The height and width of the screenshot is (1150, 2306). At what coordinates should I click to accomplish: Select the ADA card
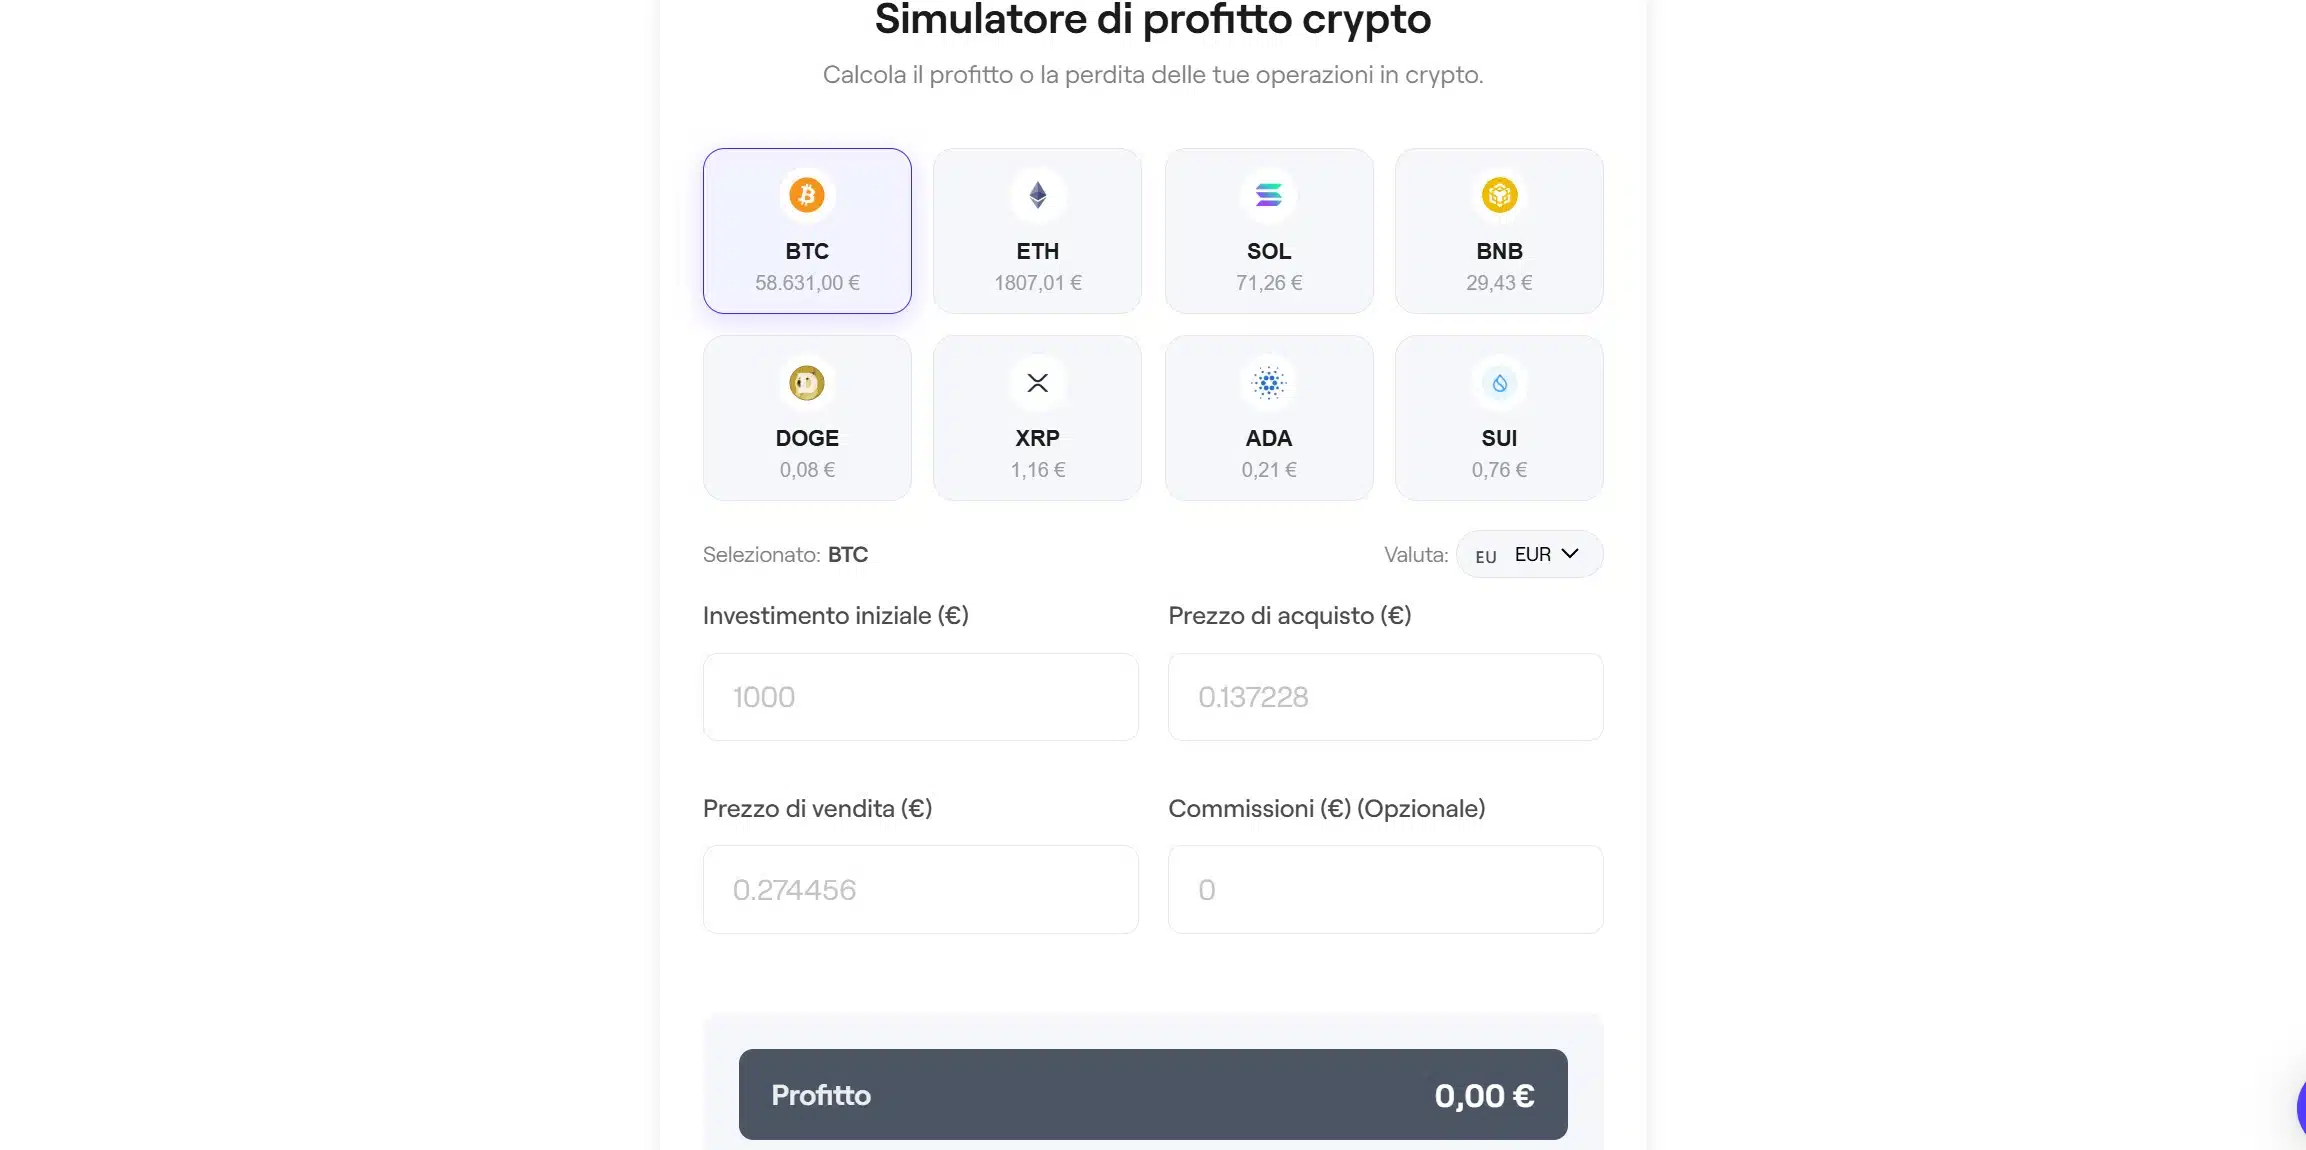pos(1268,418)
